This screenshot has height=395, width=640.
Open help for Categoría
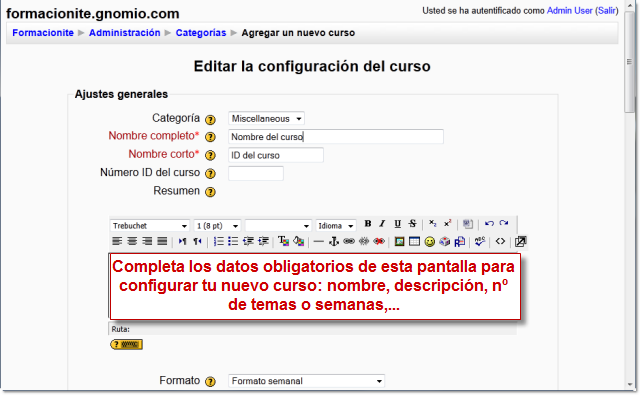pos(210,120)
